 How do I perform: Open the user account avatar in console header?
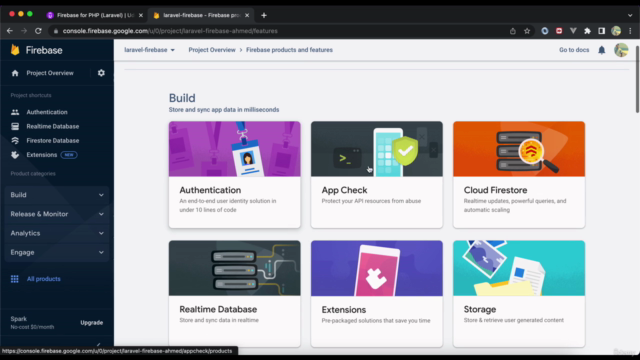621,50
